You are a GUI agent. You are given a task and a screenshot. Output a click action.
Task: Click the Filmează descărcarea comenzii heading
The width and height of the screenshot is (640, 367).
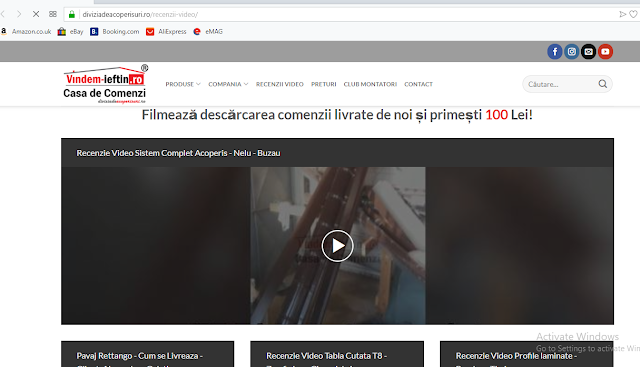coord(337,115)
